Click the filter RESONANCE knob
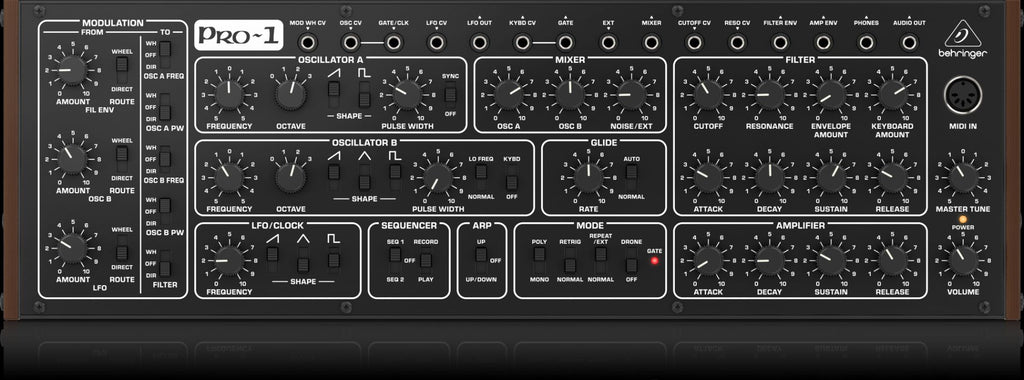 pos(770,95)
